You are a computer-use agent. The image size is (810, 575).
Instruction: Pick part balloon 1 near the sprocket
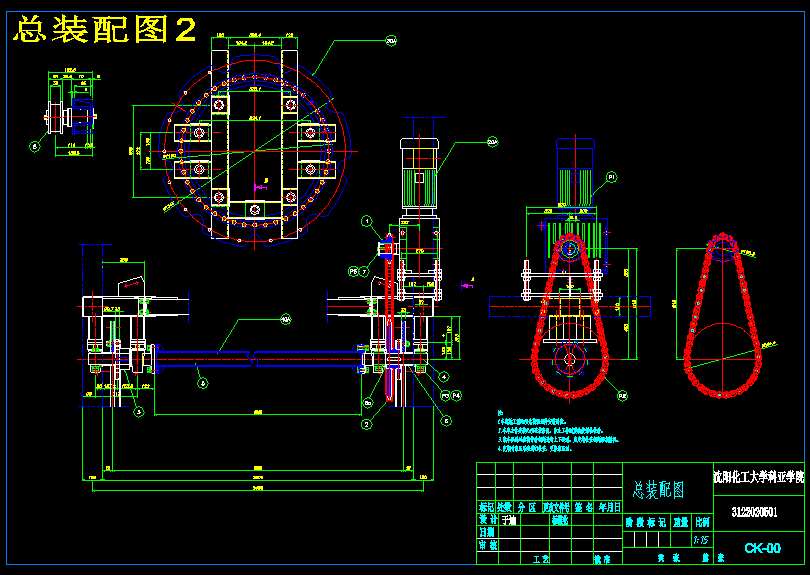point(367,222)
